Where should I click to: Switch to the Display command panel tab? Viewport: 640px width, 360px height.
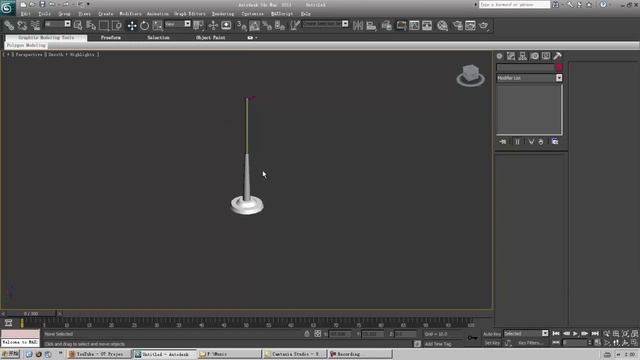pyautogui.click(x=546, y=56)
